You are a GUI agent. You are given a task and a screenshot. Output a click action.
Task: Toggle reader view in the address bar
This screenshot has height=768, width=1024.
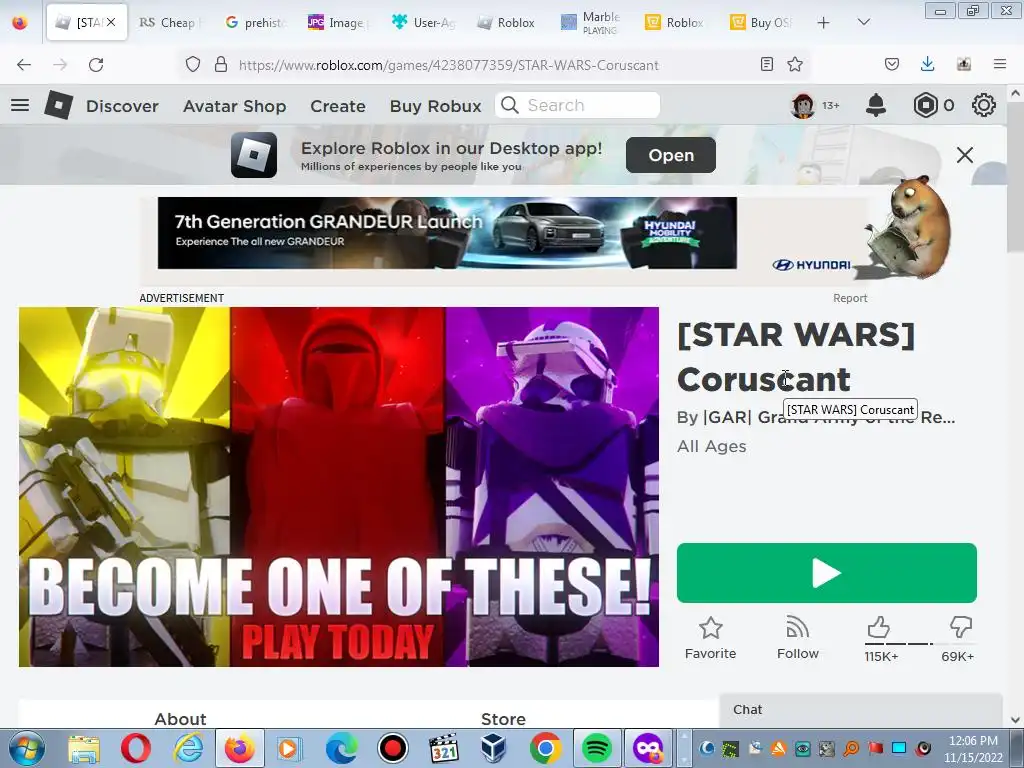(767, 64)
